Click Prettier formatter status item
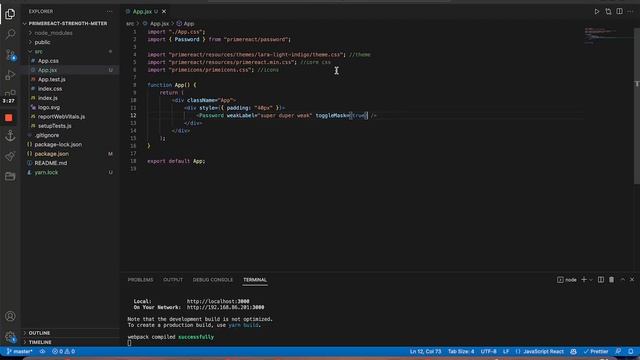Image resolution: width=640 pixels, height=360 pixels. [596, 351]
